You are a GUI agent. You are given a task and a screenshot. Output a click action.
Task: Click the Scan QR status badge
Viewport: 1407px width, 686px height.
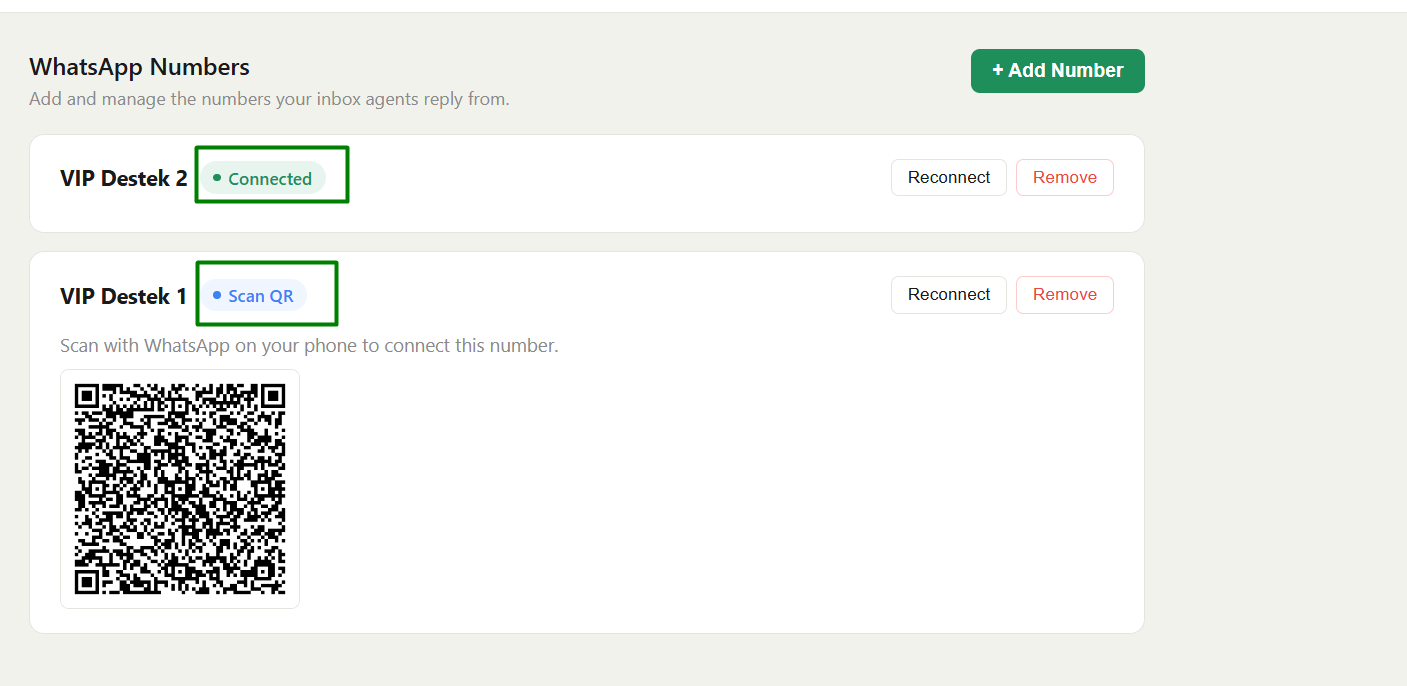(x=254, y=295)
